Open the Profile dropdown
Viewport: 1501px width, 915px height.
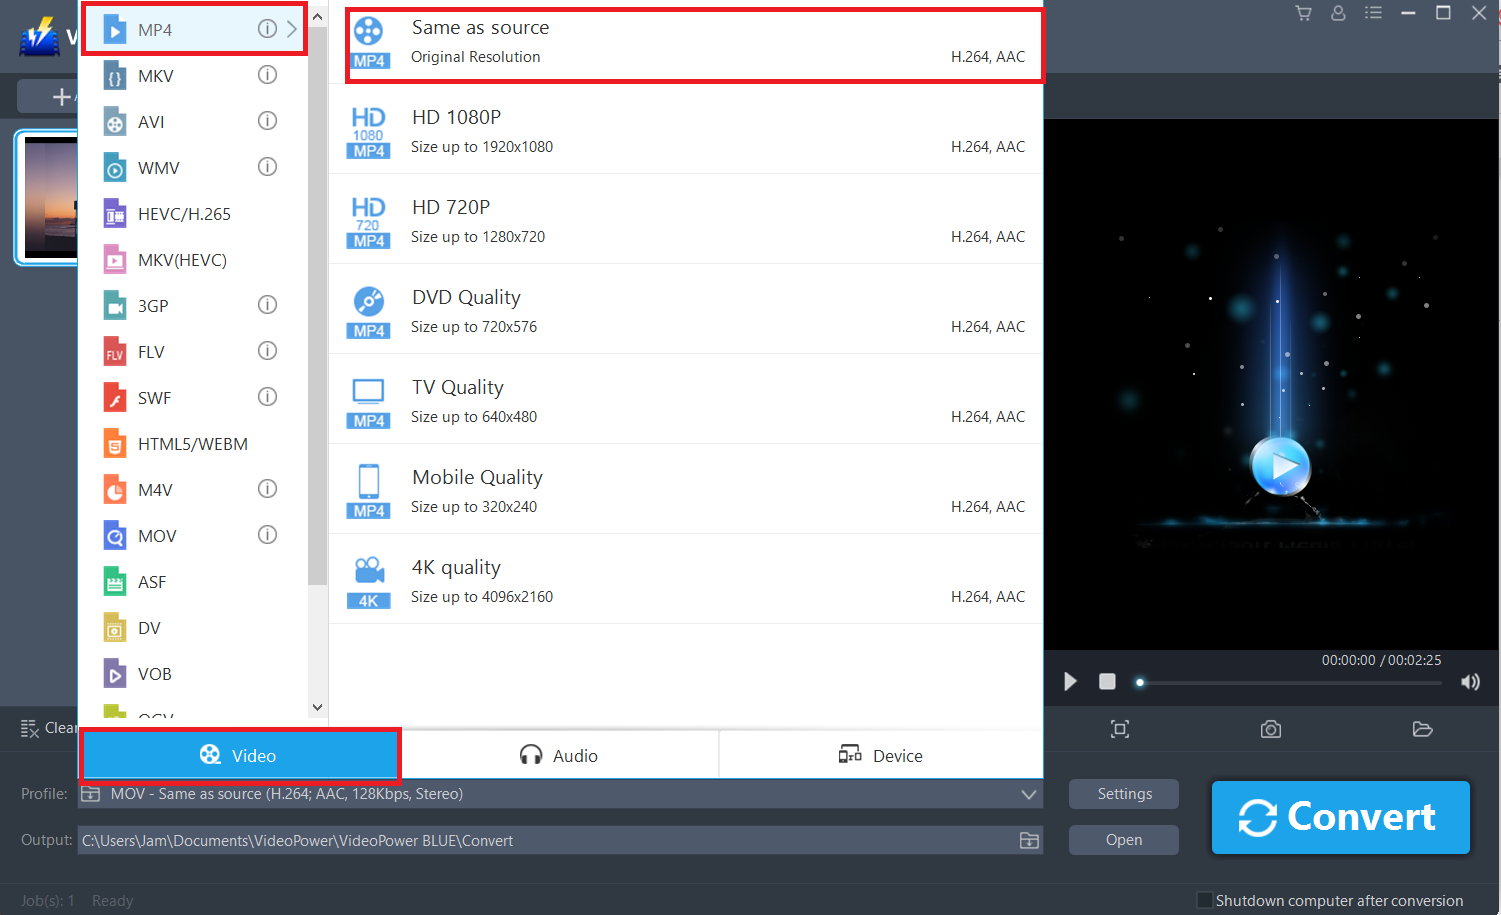[x=1028, y=793]
